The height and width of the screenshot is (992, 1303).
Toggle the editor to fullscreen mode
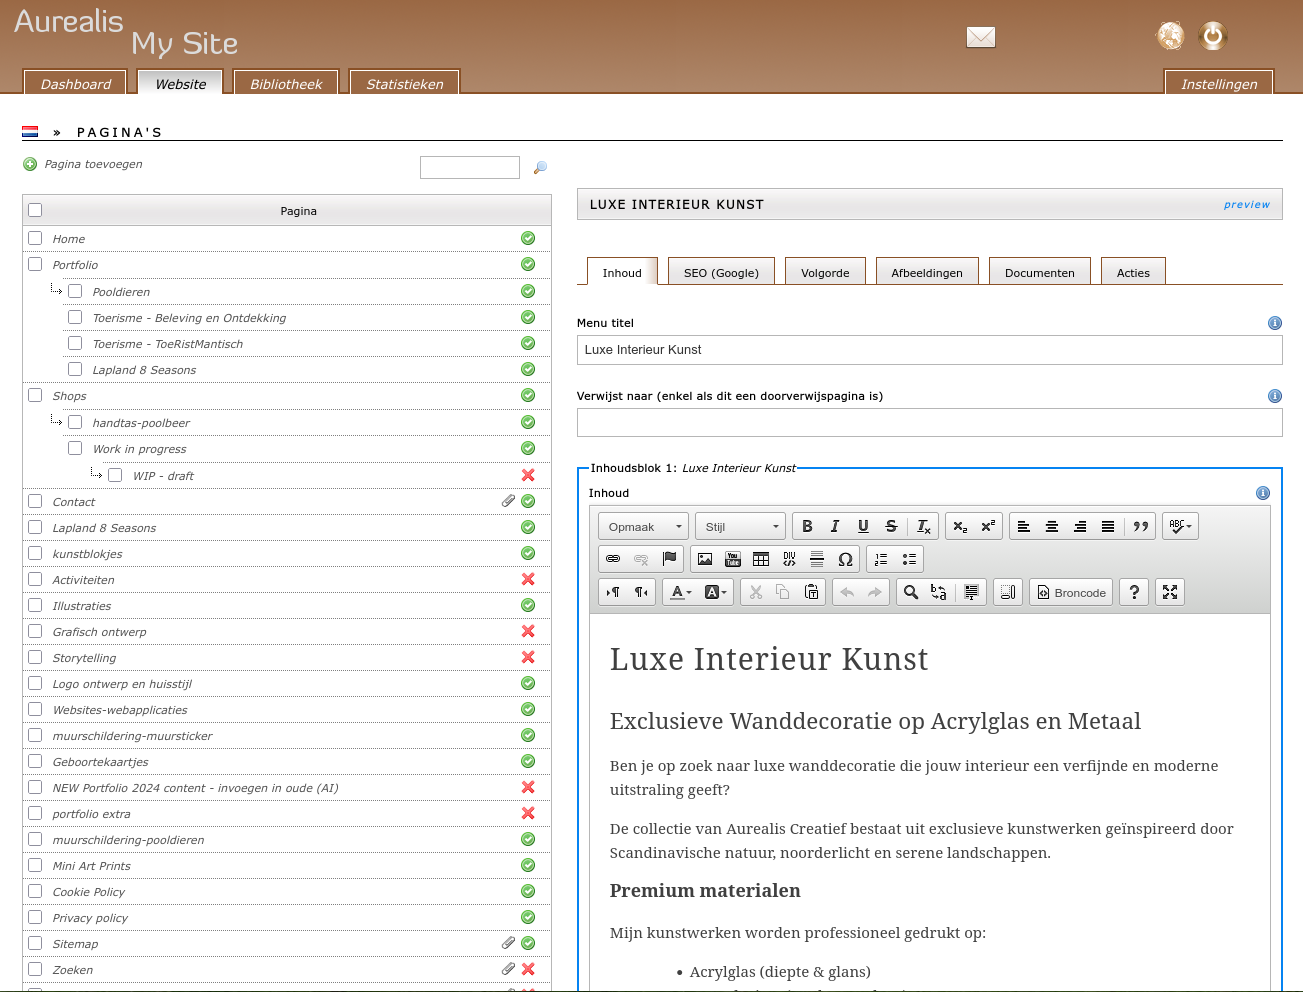(1169, 591)
